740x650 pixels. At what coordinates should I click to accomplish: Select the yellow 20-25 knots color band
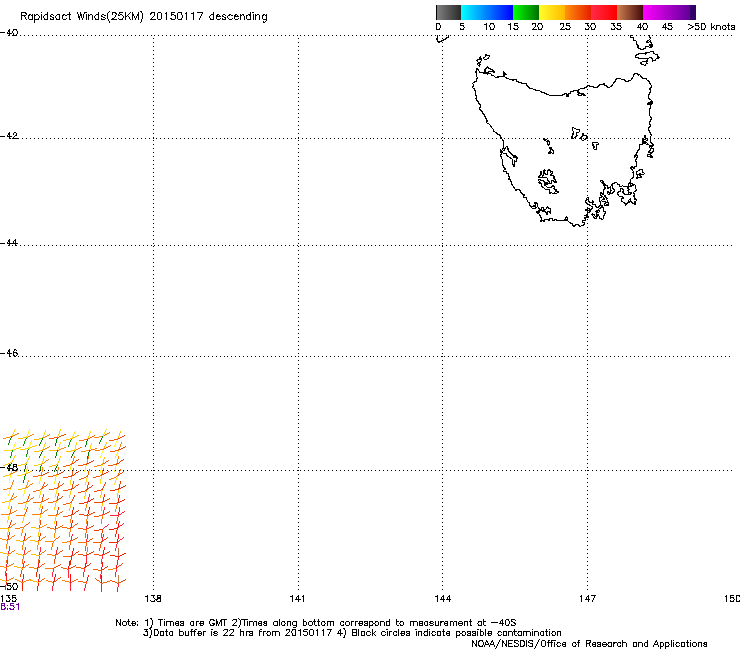click(552, 12)
